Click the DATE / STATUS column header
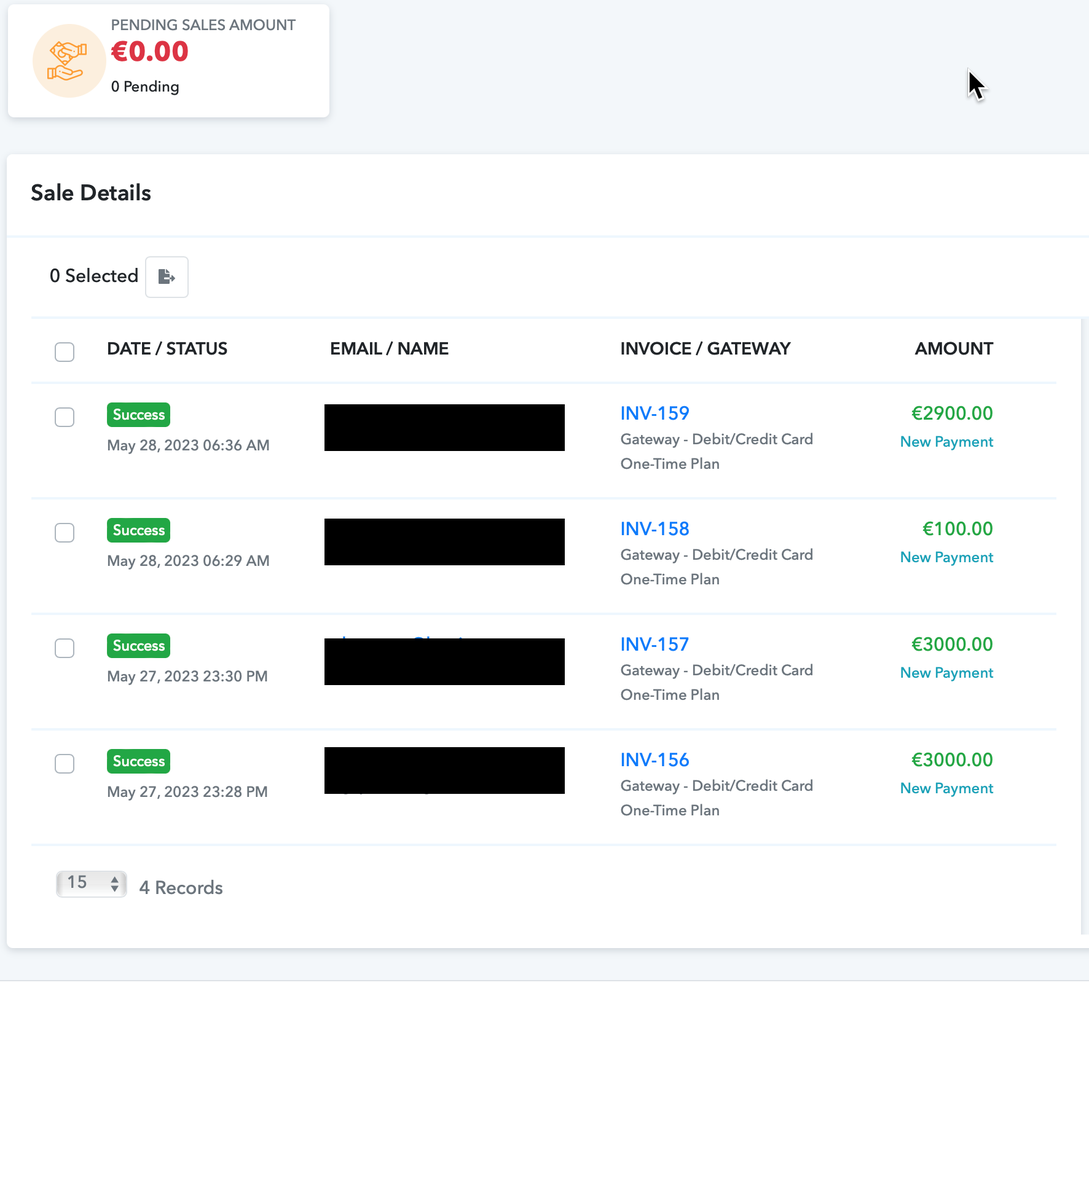The width and height of the screenshot is (1089, 1200). 167,349
